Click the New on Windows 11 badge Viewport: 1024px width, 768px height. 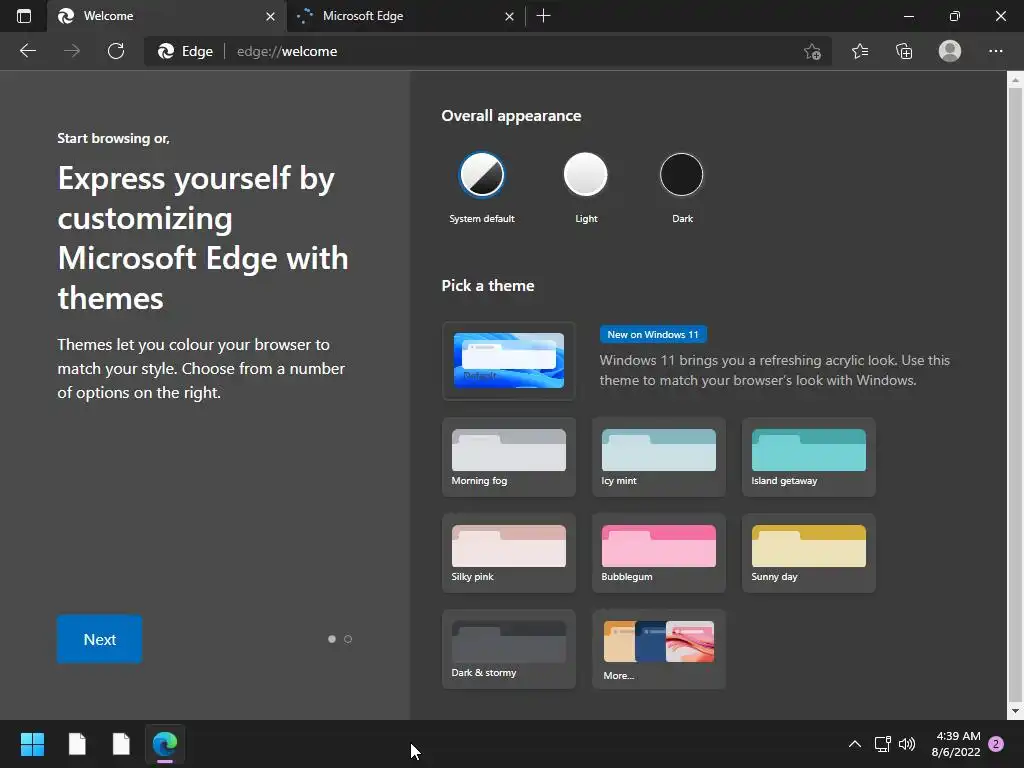tap(653, 334)
